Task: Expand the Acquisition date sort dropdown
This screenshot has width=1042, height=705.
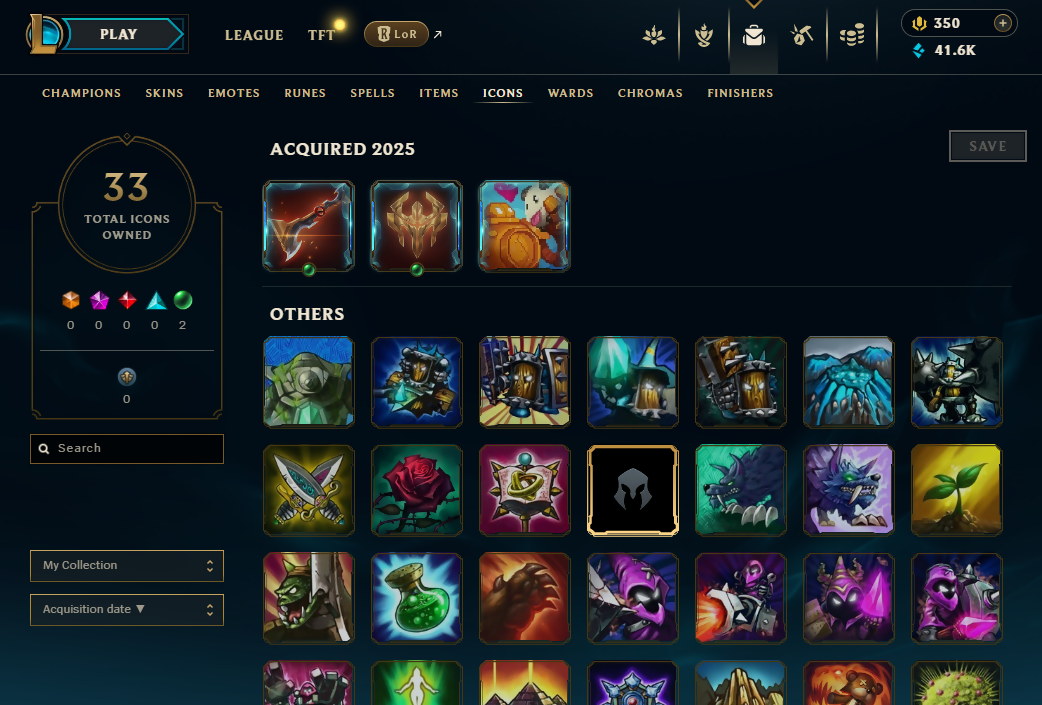Action: coord(127,610)
